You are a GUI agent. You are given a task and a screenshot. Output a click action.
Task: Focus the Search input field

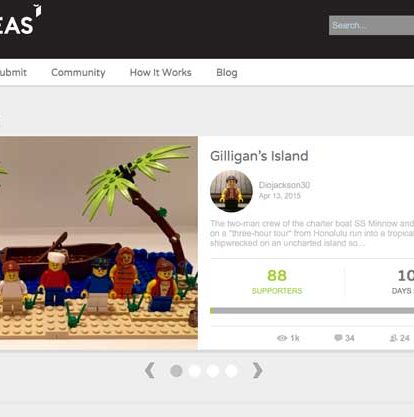click(x=371, y=25)
